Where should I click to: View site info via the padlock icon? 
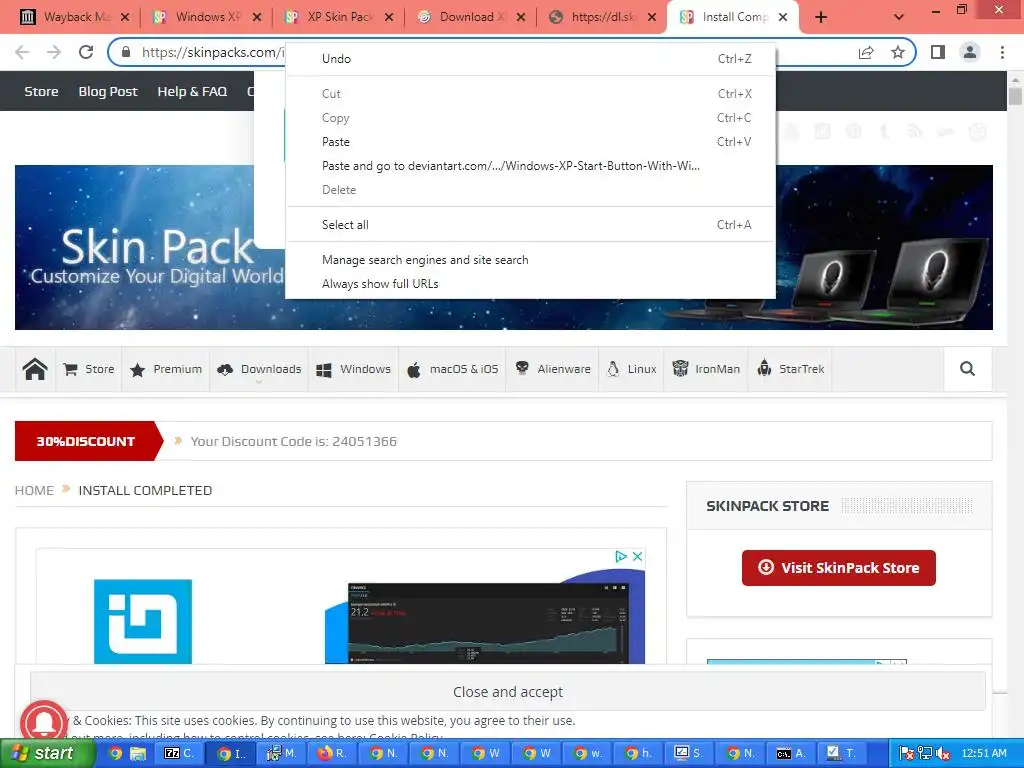pos(126,52)
